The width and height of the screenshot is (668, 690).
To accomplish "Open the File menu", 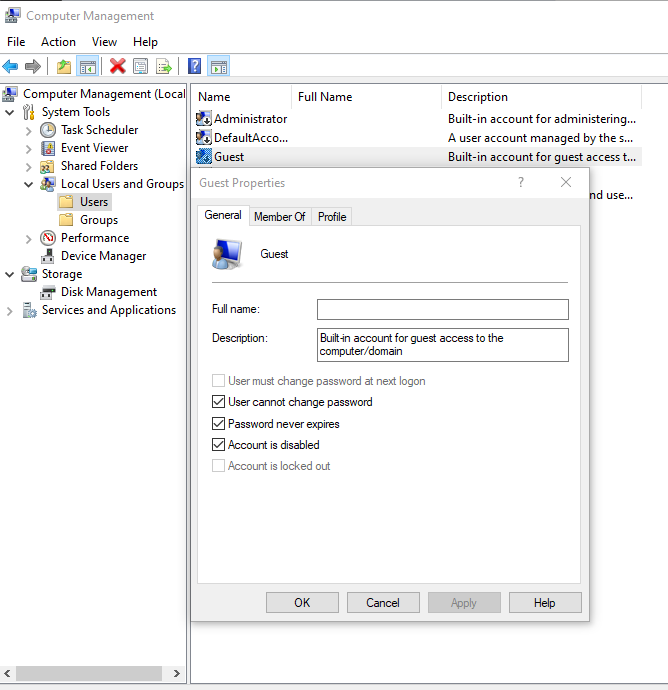I will pyautogui.click(x=16, y=42).
